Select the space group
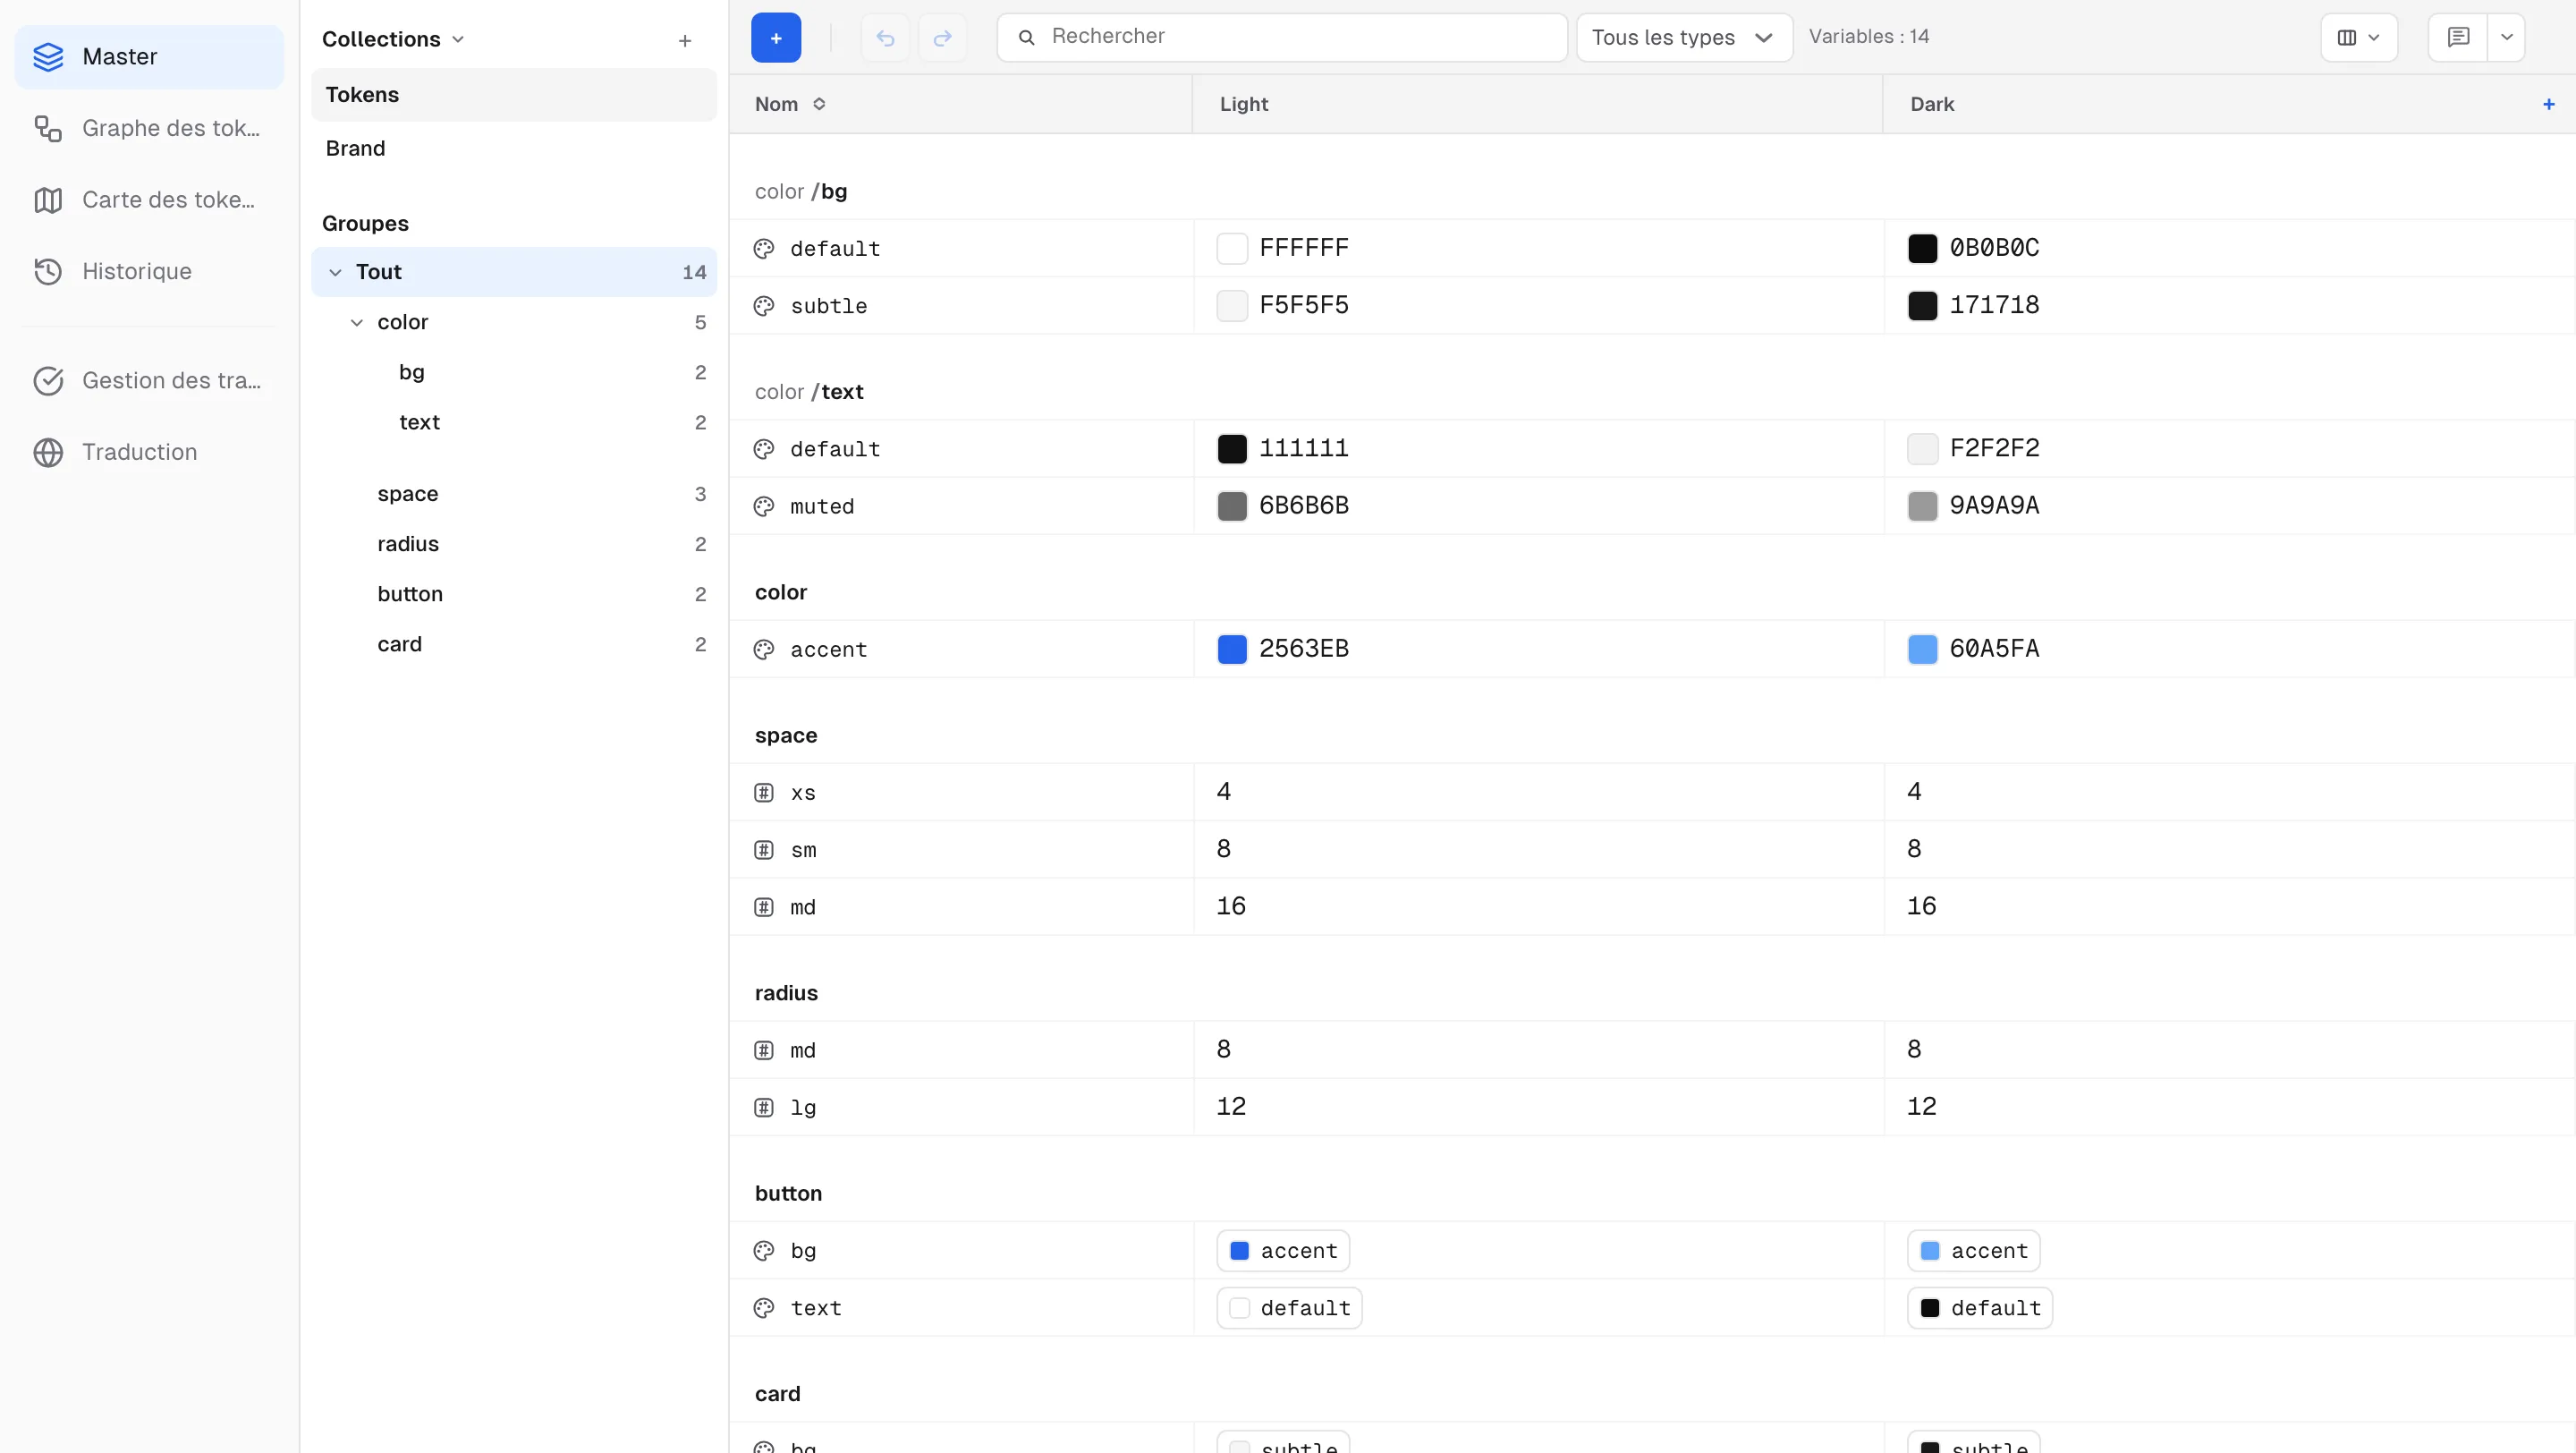Image resolution: width=2576 pixels, height=1453 pixels. tap(514, 494)
